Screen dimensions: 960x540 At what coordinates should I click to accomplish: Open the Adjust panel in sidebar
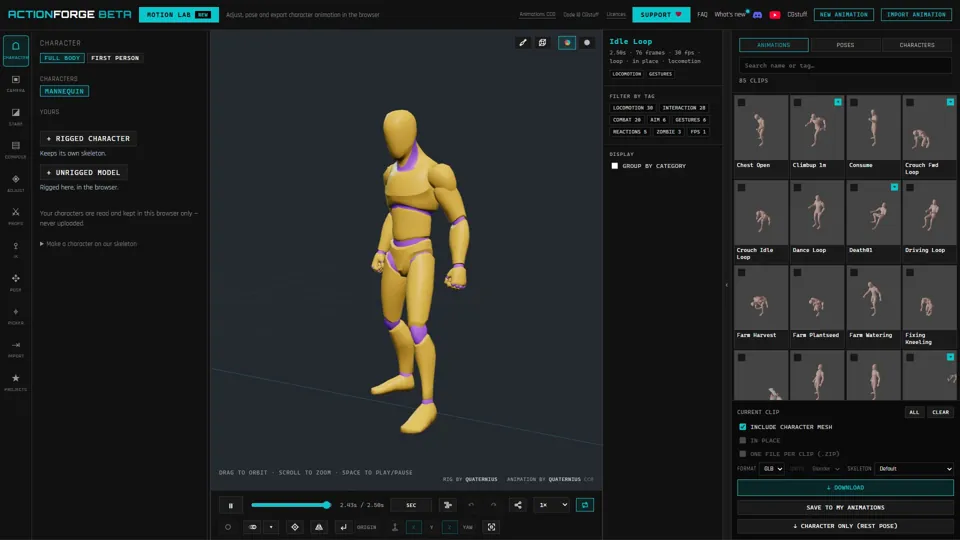pyautogui.click(x=16, y=183)
